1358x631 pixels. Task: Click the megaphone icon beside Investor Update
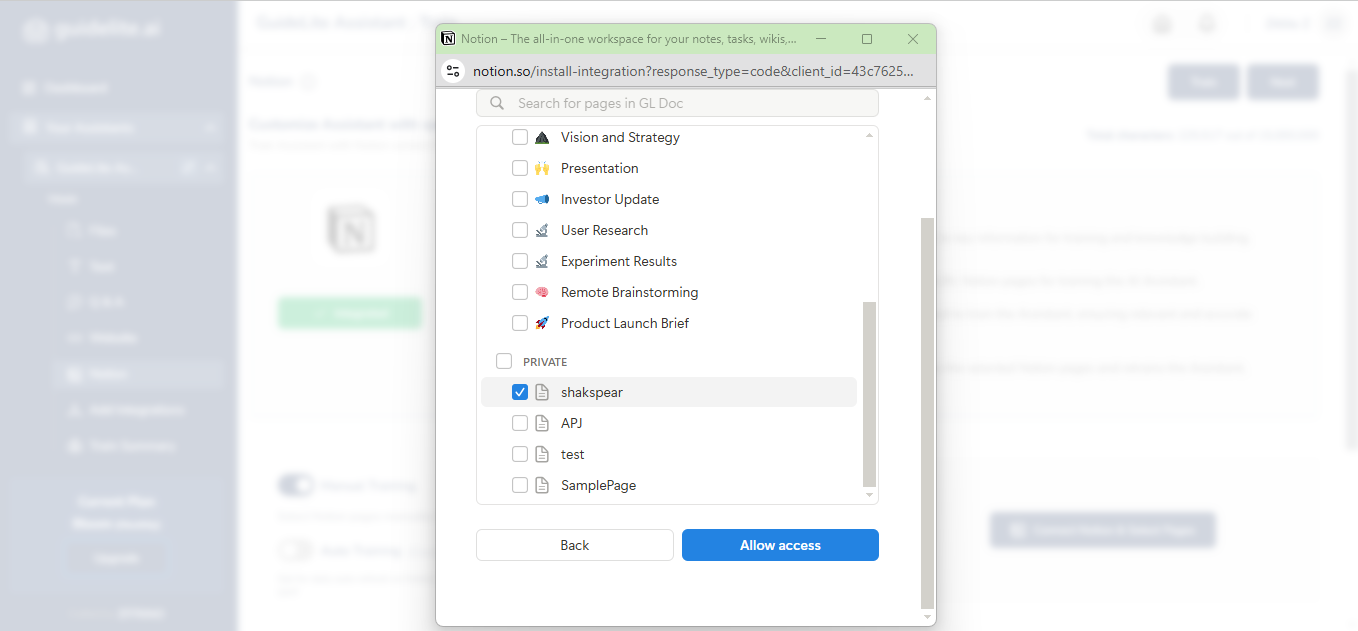(x=542, y=199)
